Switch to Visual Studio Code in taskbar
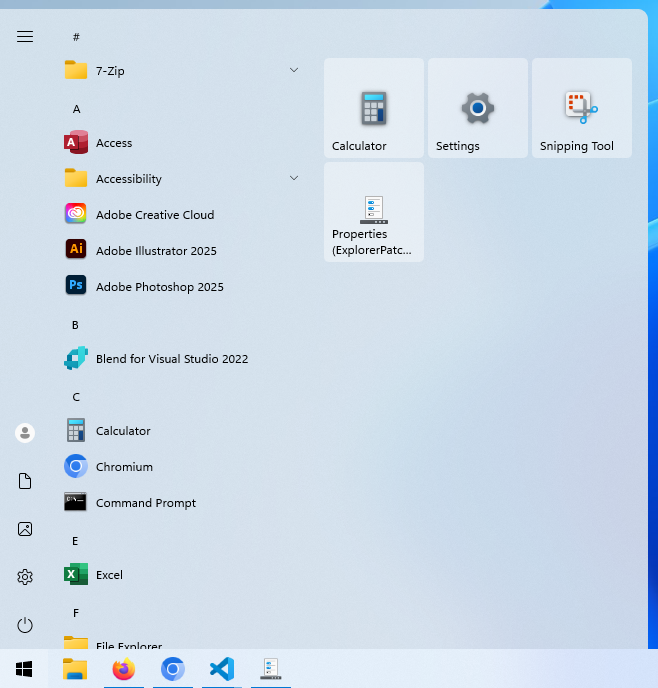This screenshot has height=688, width=658. pos(222,669)
